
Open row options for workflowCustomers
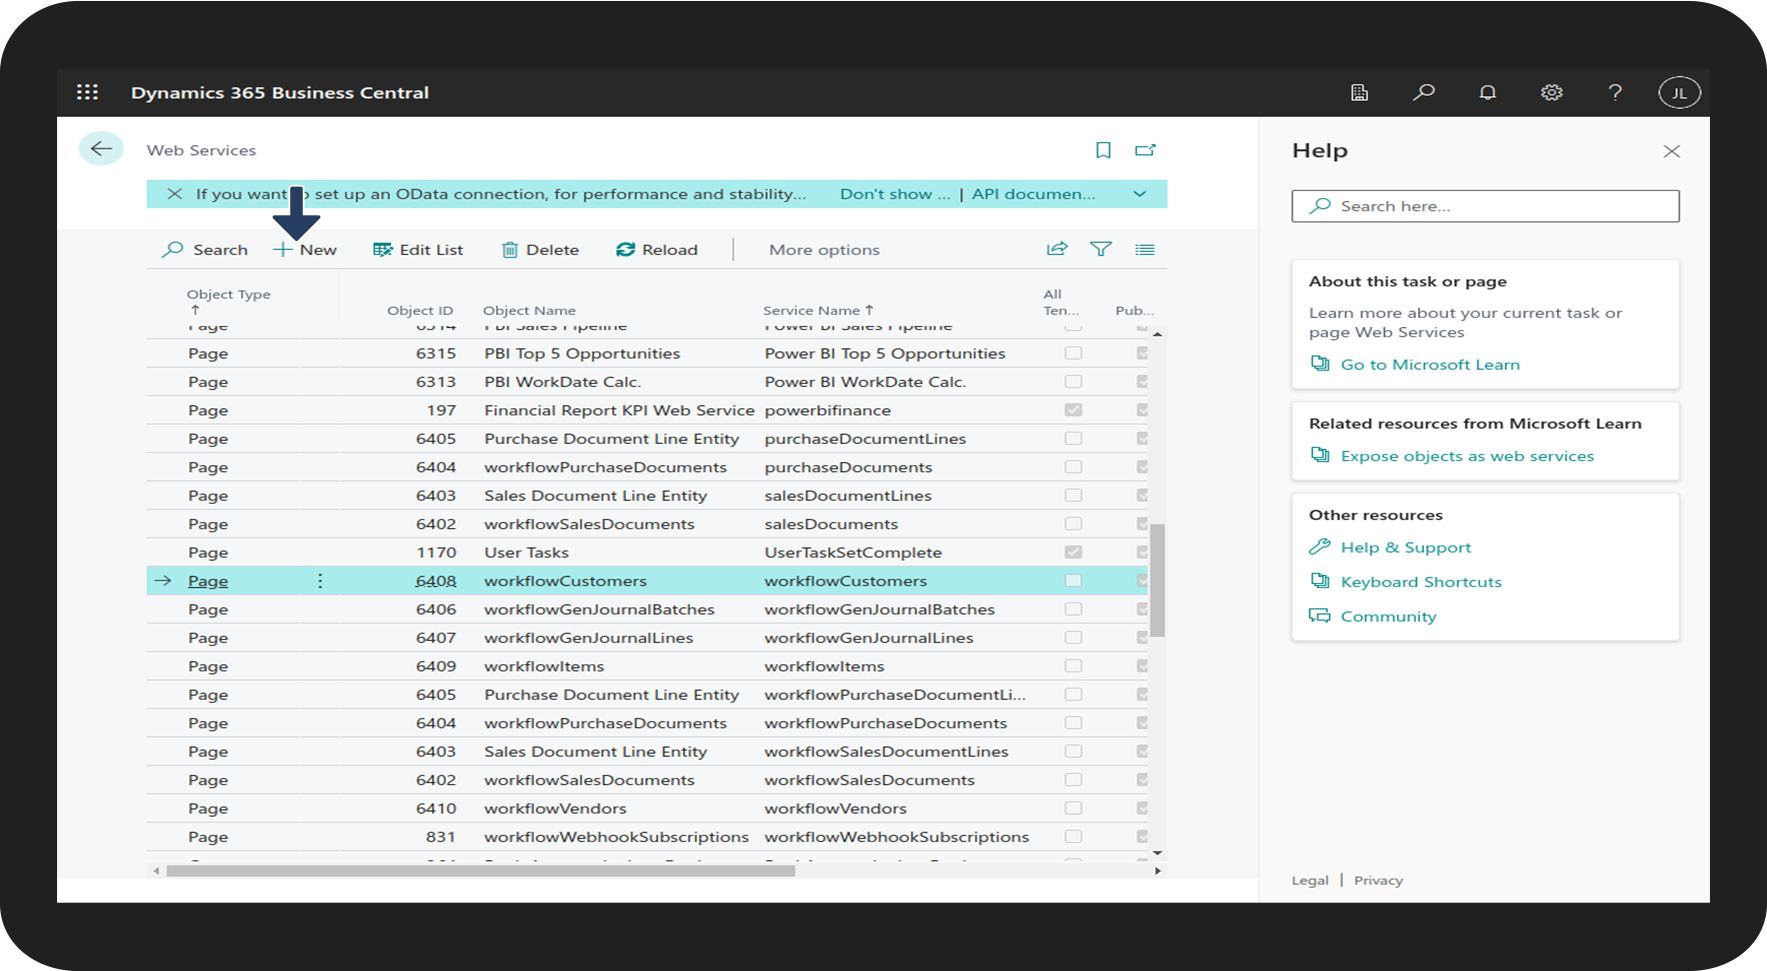point(320,581)
